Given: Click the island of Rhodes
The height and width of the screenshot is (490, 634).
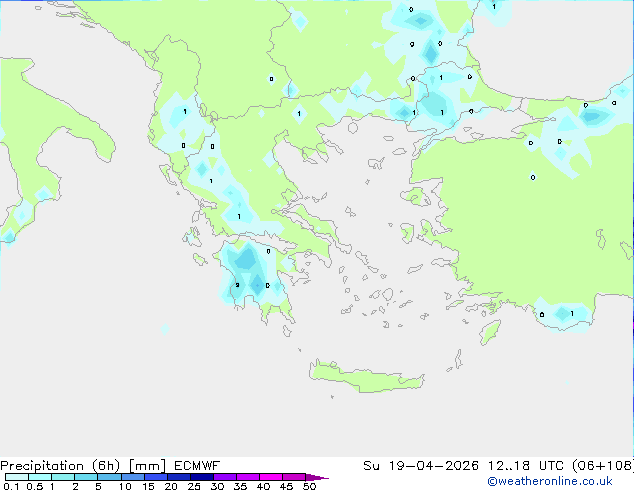Looking at the screenshot, I should click(489, 331).
